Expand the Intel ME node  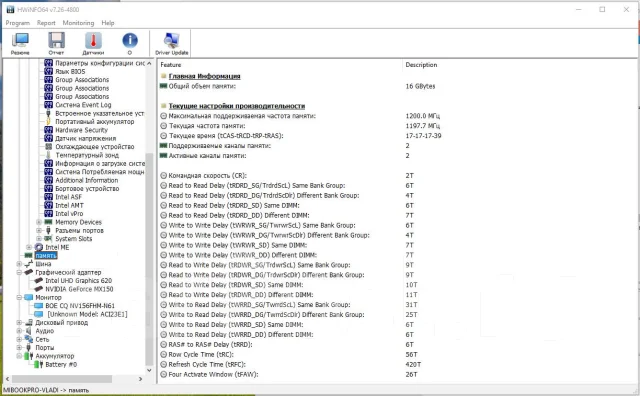29,247
